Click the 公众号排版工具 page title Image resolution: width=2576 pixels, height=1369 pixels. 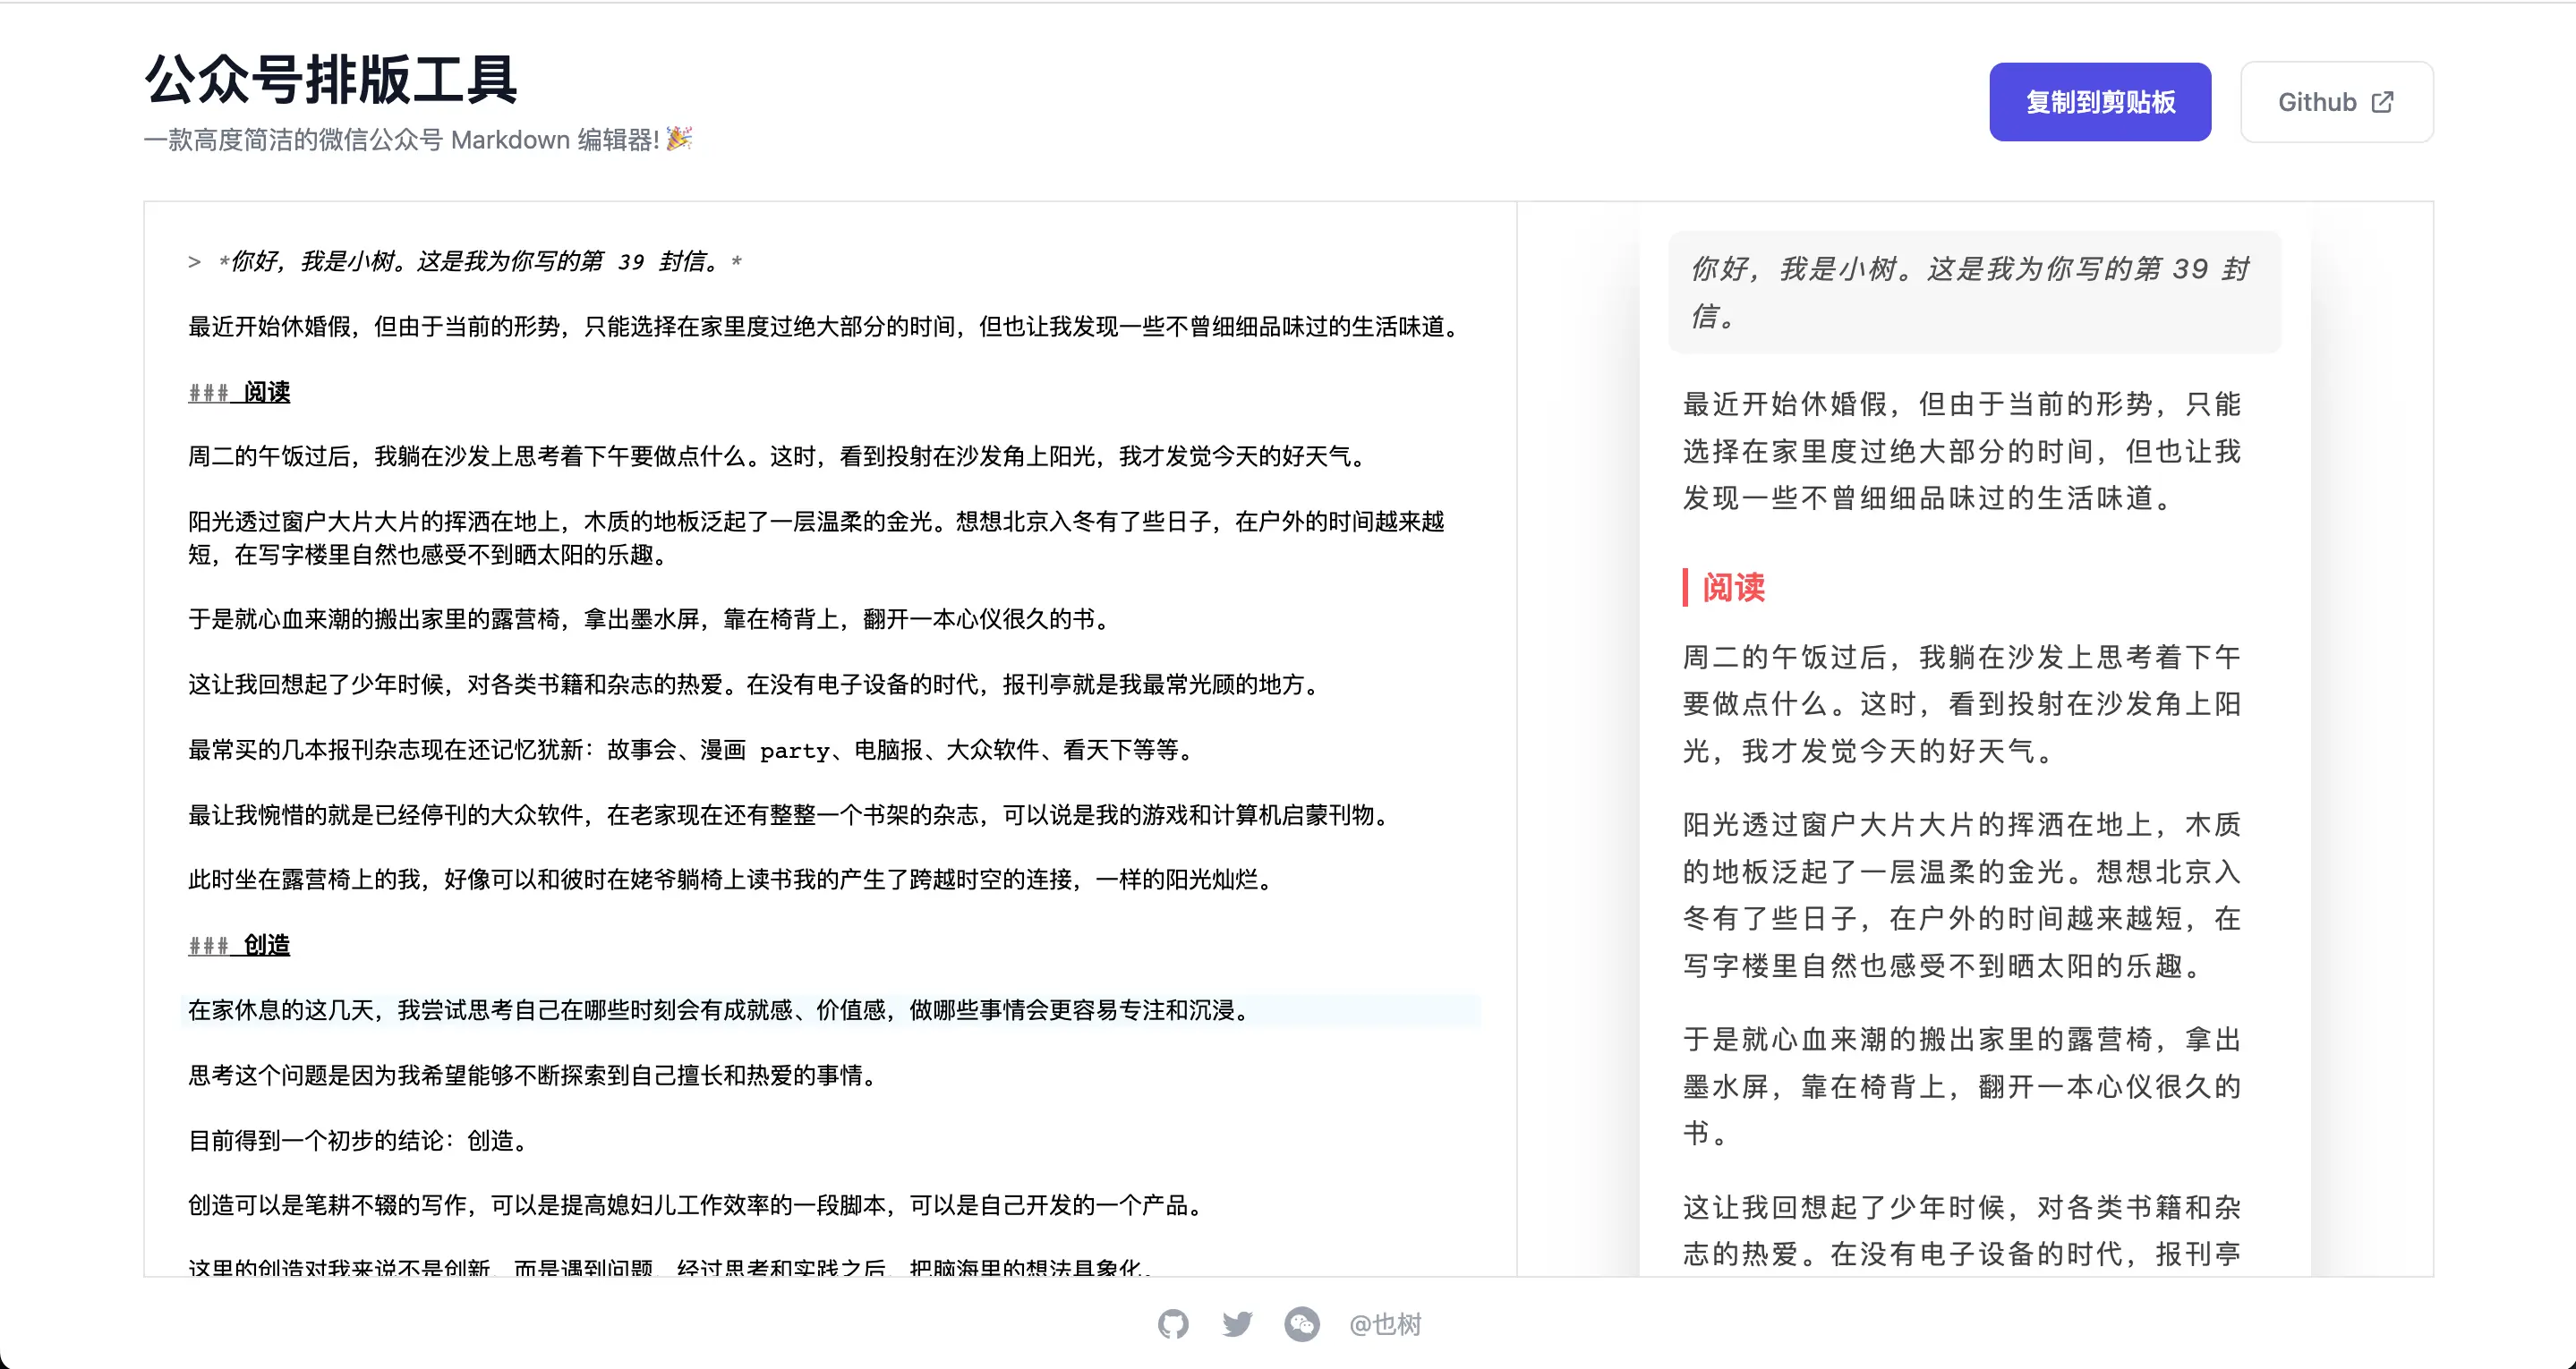pyautogui.click(x=330, y=79)
